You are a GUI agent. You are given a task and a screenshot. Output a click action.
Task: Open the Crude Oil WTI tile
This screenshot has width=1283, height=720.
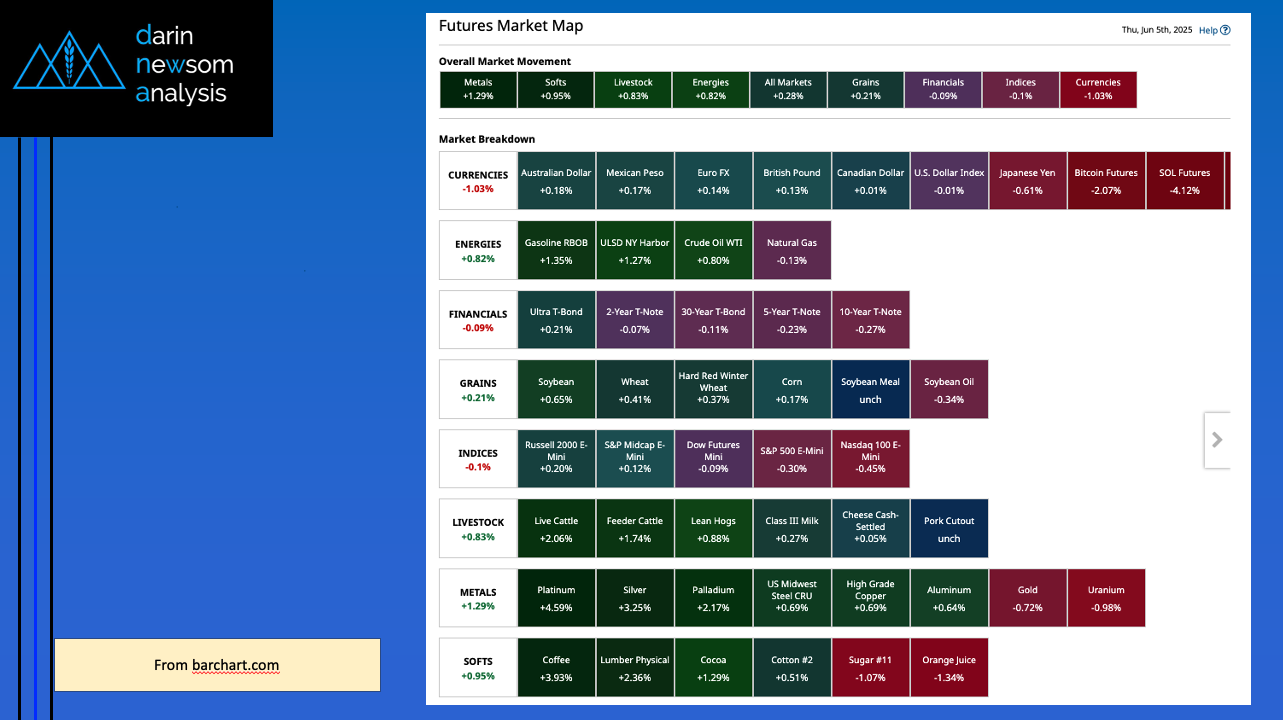pos(712,251)
